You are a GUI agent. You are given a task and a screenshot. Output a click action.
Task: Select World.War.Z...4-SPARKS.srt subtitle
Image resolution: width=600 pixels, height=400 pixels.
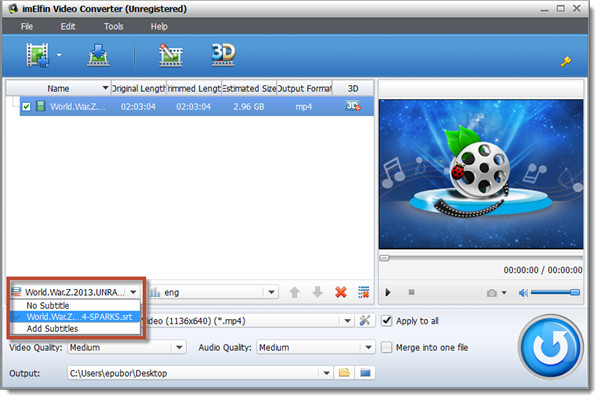[x=75, y=317]
